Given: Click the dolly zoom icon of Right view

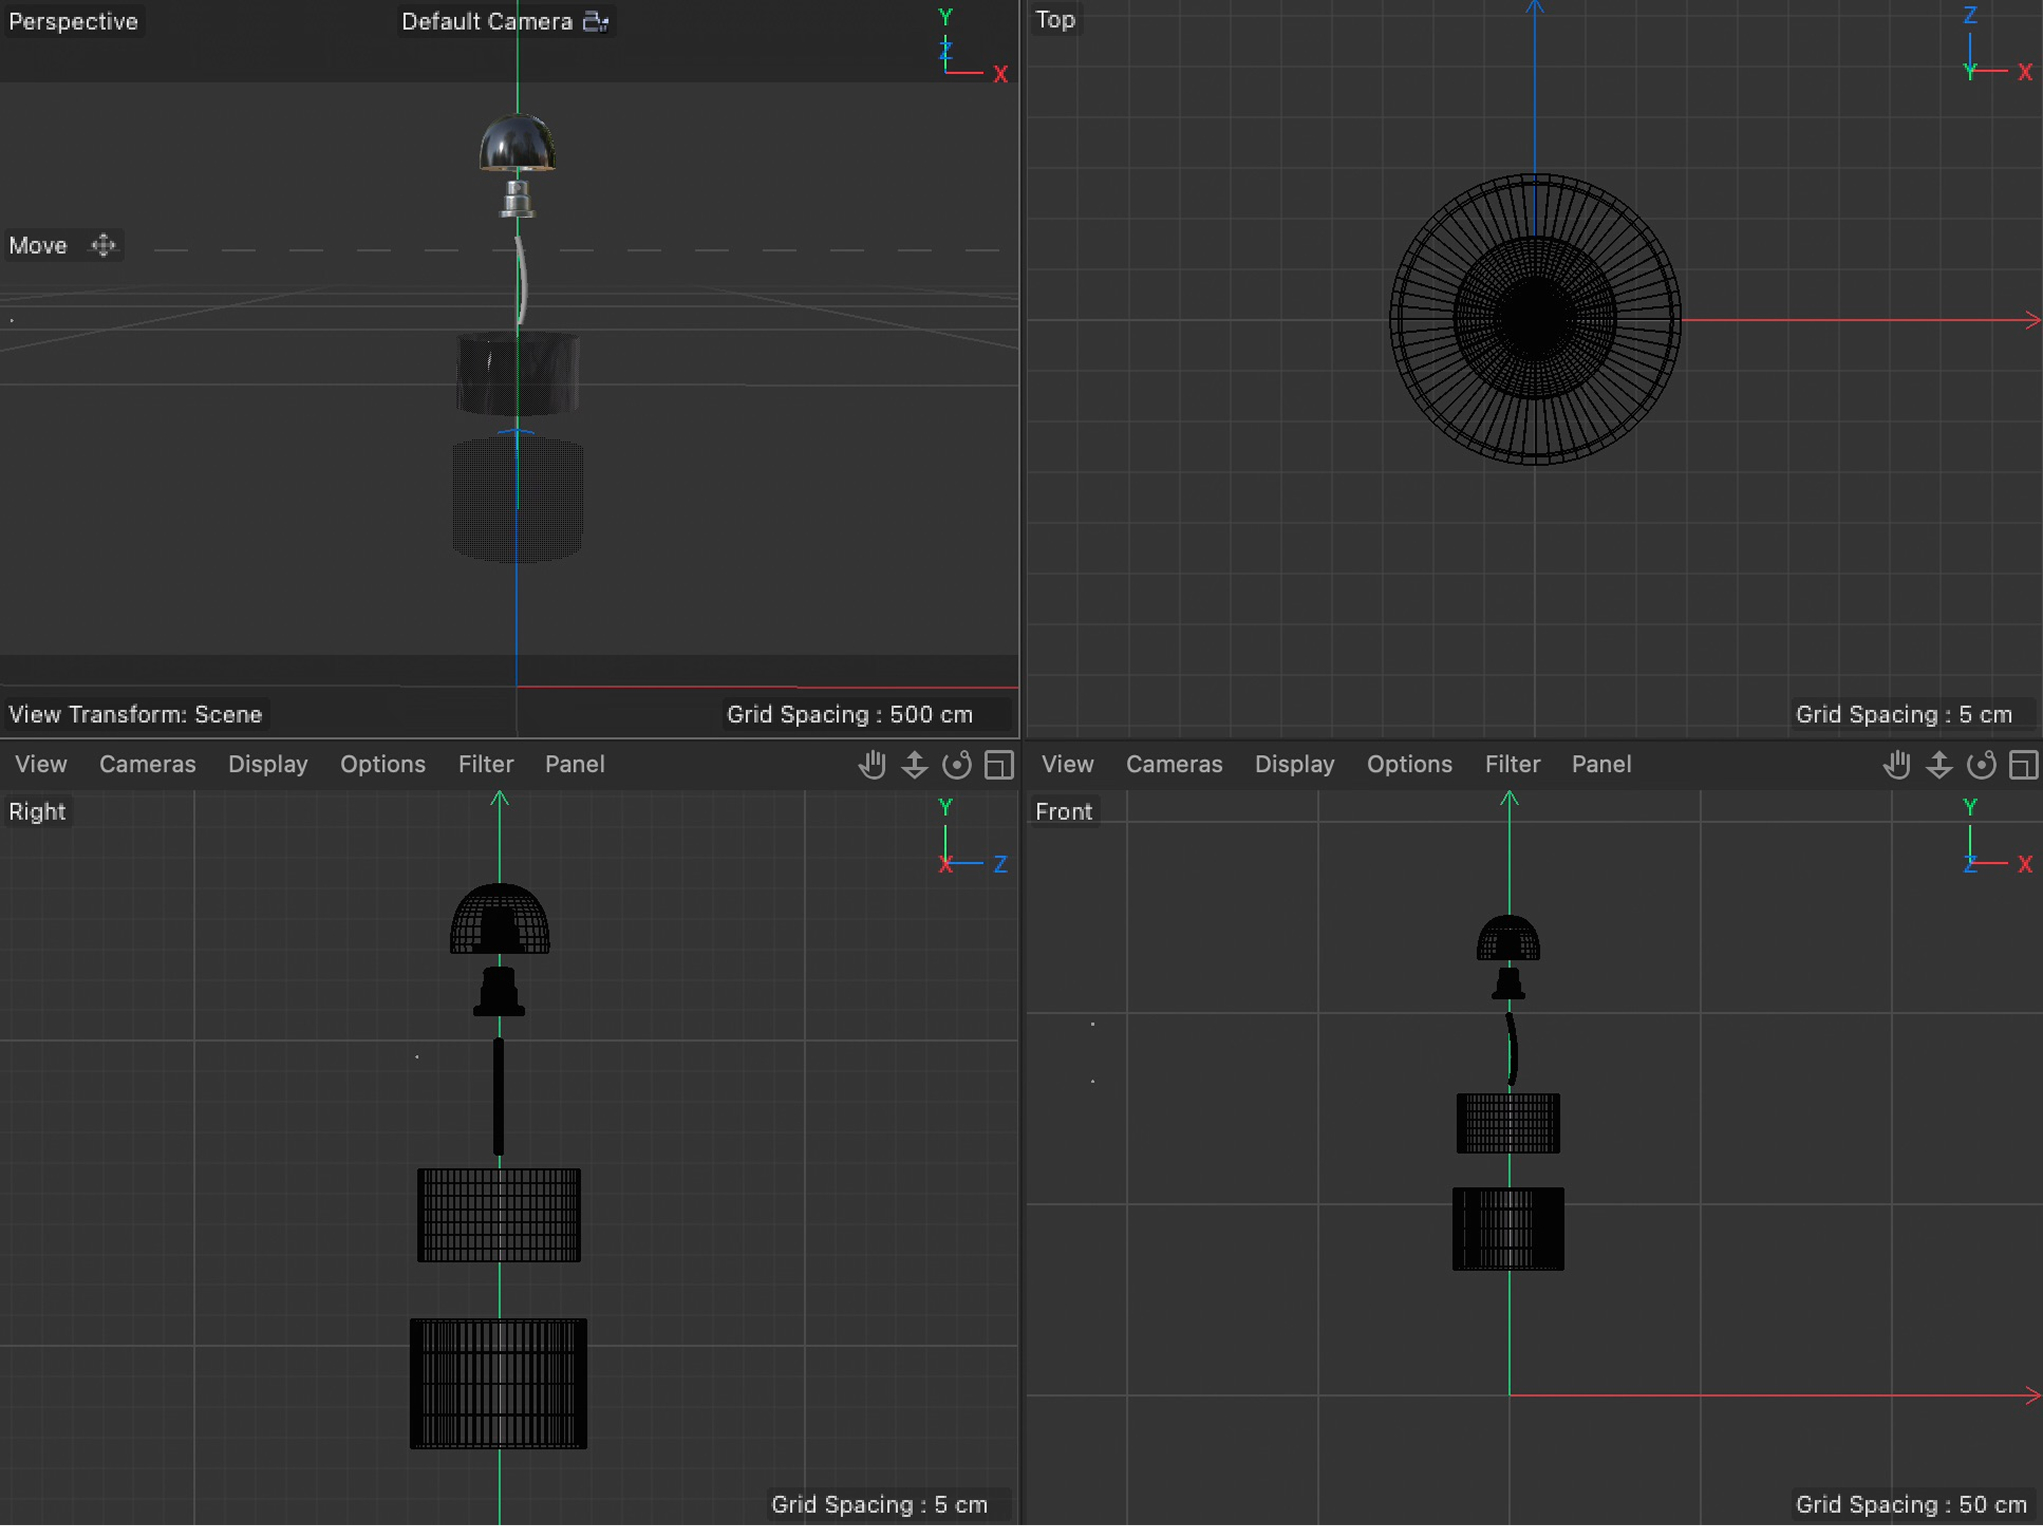Looking at the screenshot, I should (x=914, y=765).
